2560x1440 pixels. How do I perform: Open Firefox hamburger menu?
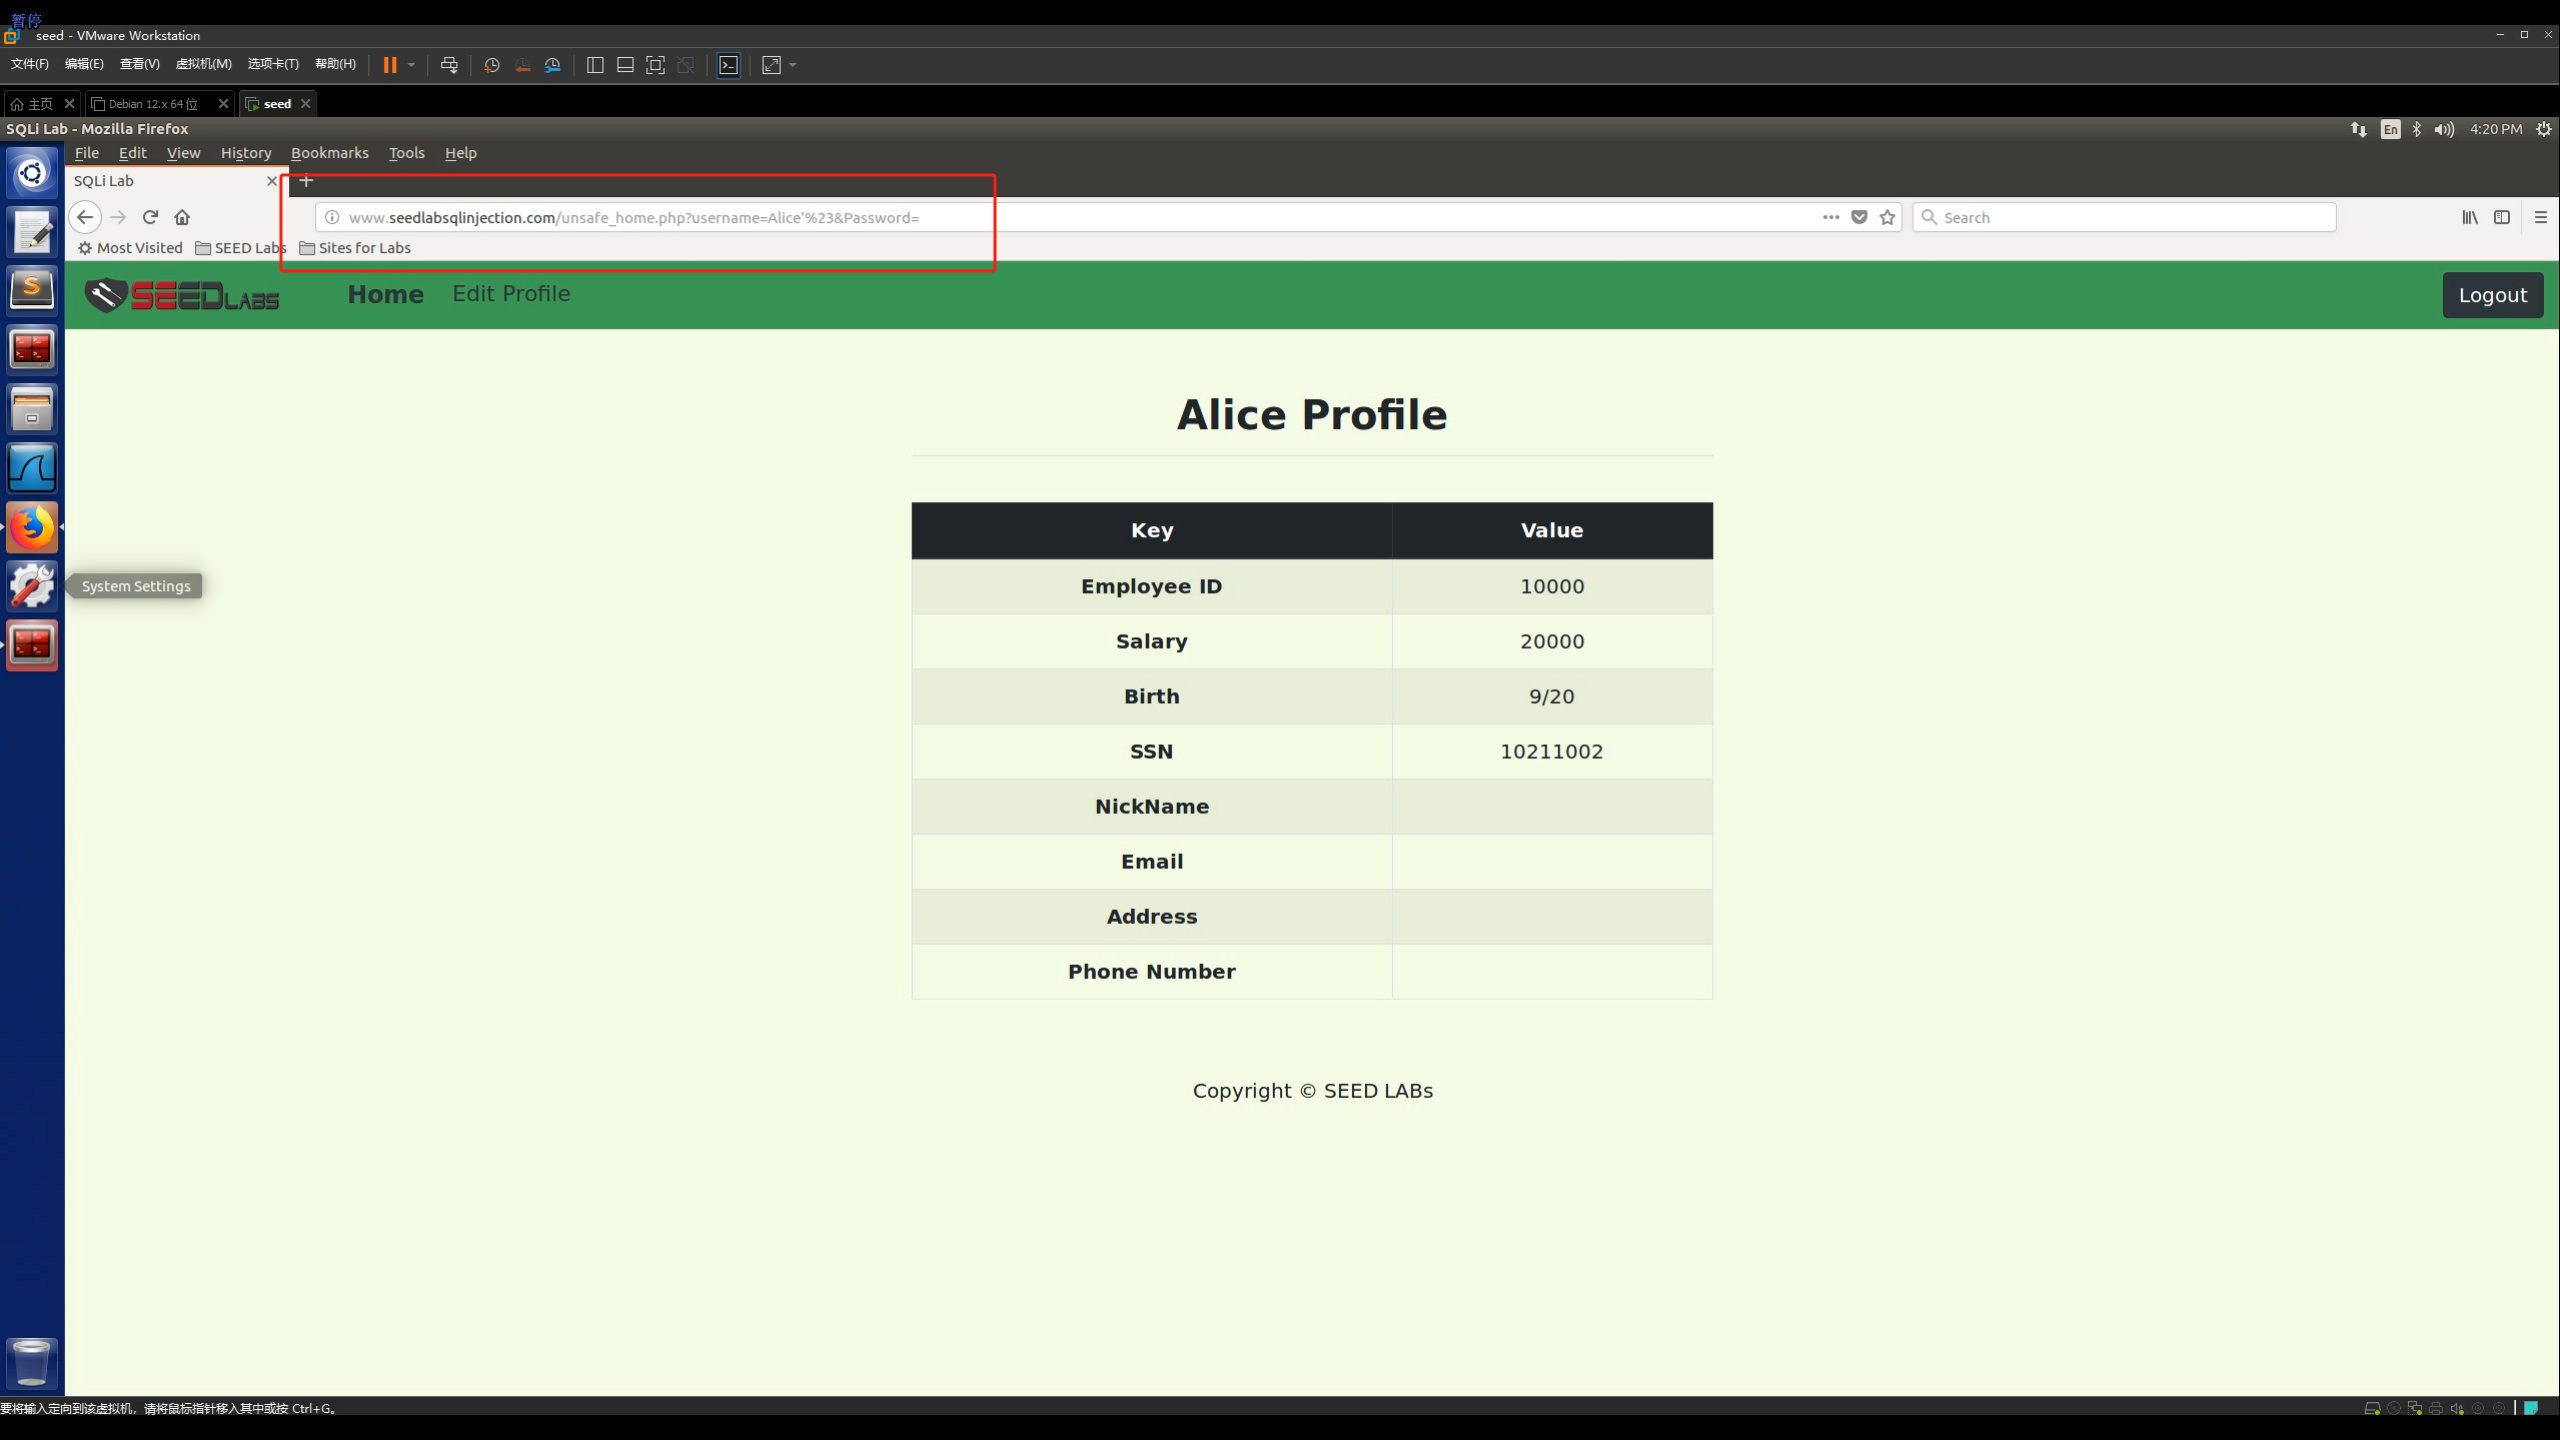(x=2541, y=217)
